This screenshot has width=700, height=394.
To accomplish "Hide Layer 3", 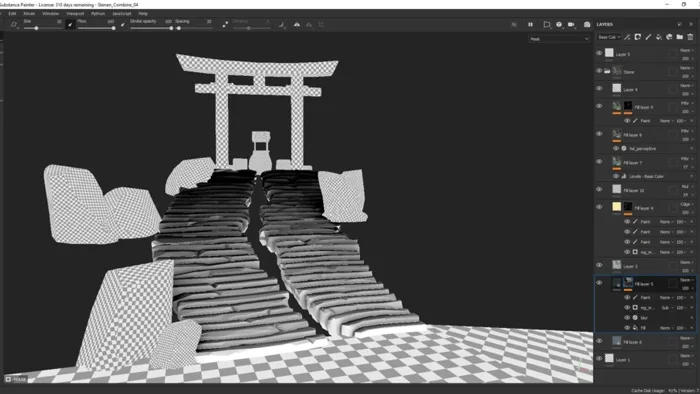I will click(599, 265).
